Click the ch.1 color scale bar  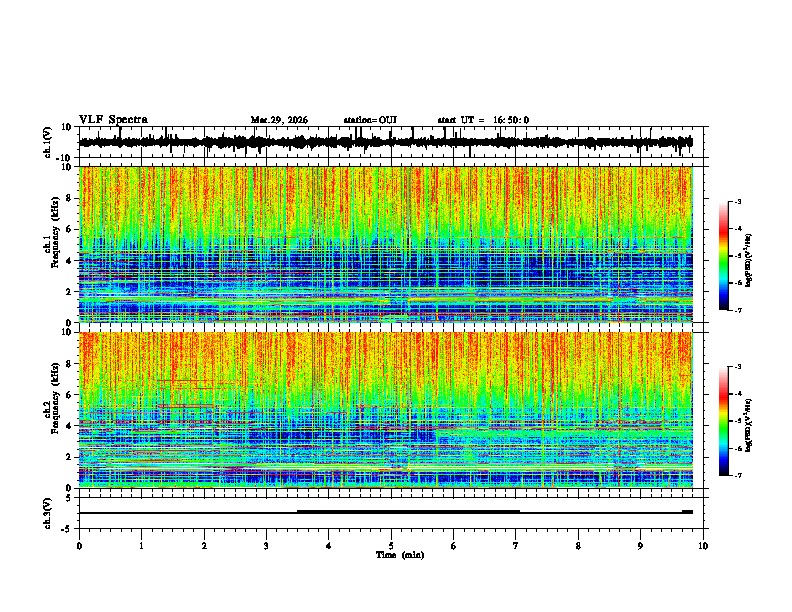723,256
